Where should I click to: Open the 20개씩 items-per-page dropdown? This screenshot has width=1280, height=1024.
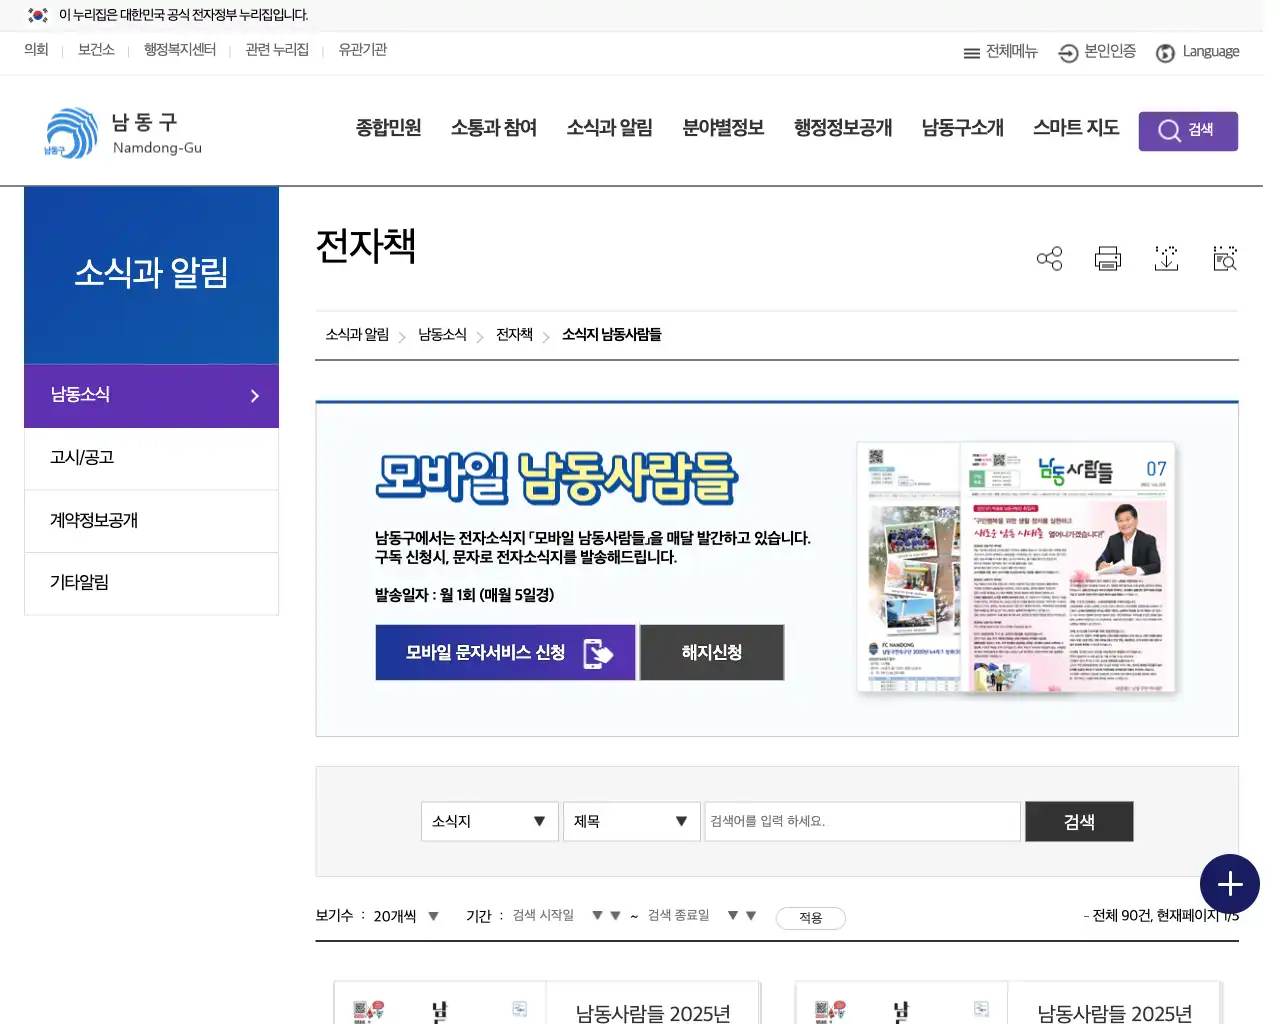tap(404, 915)
